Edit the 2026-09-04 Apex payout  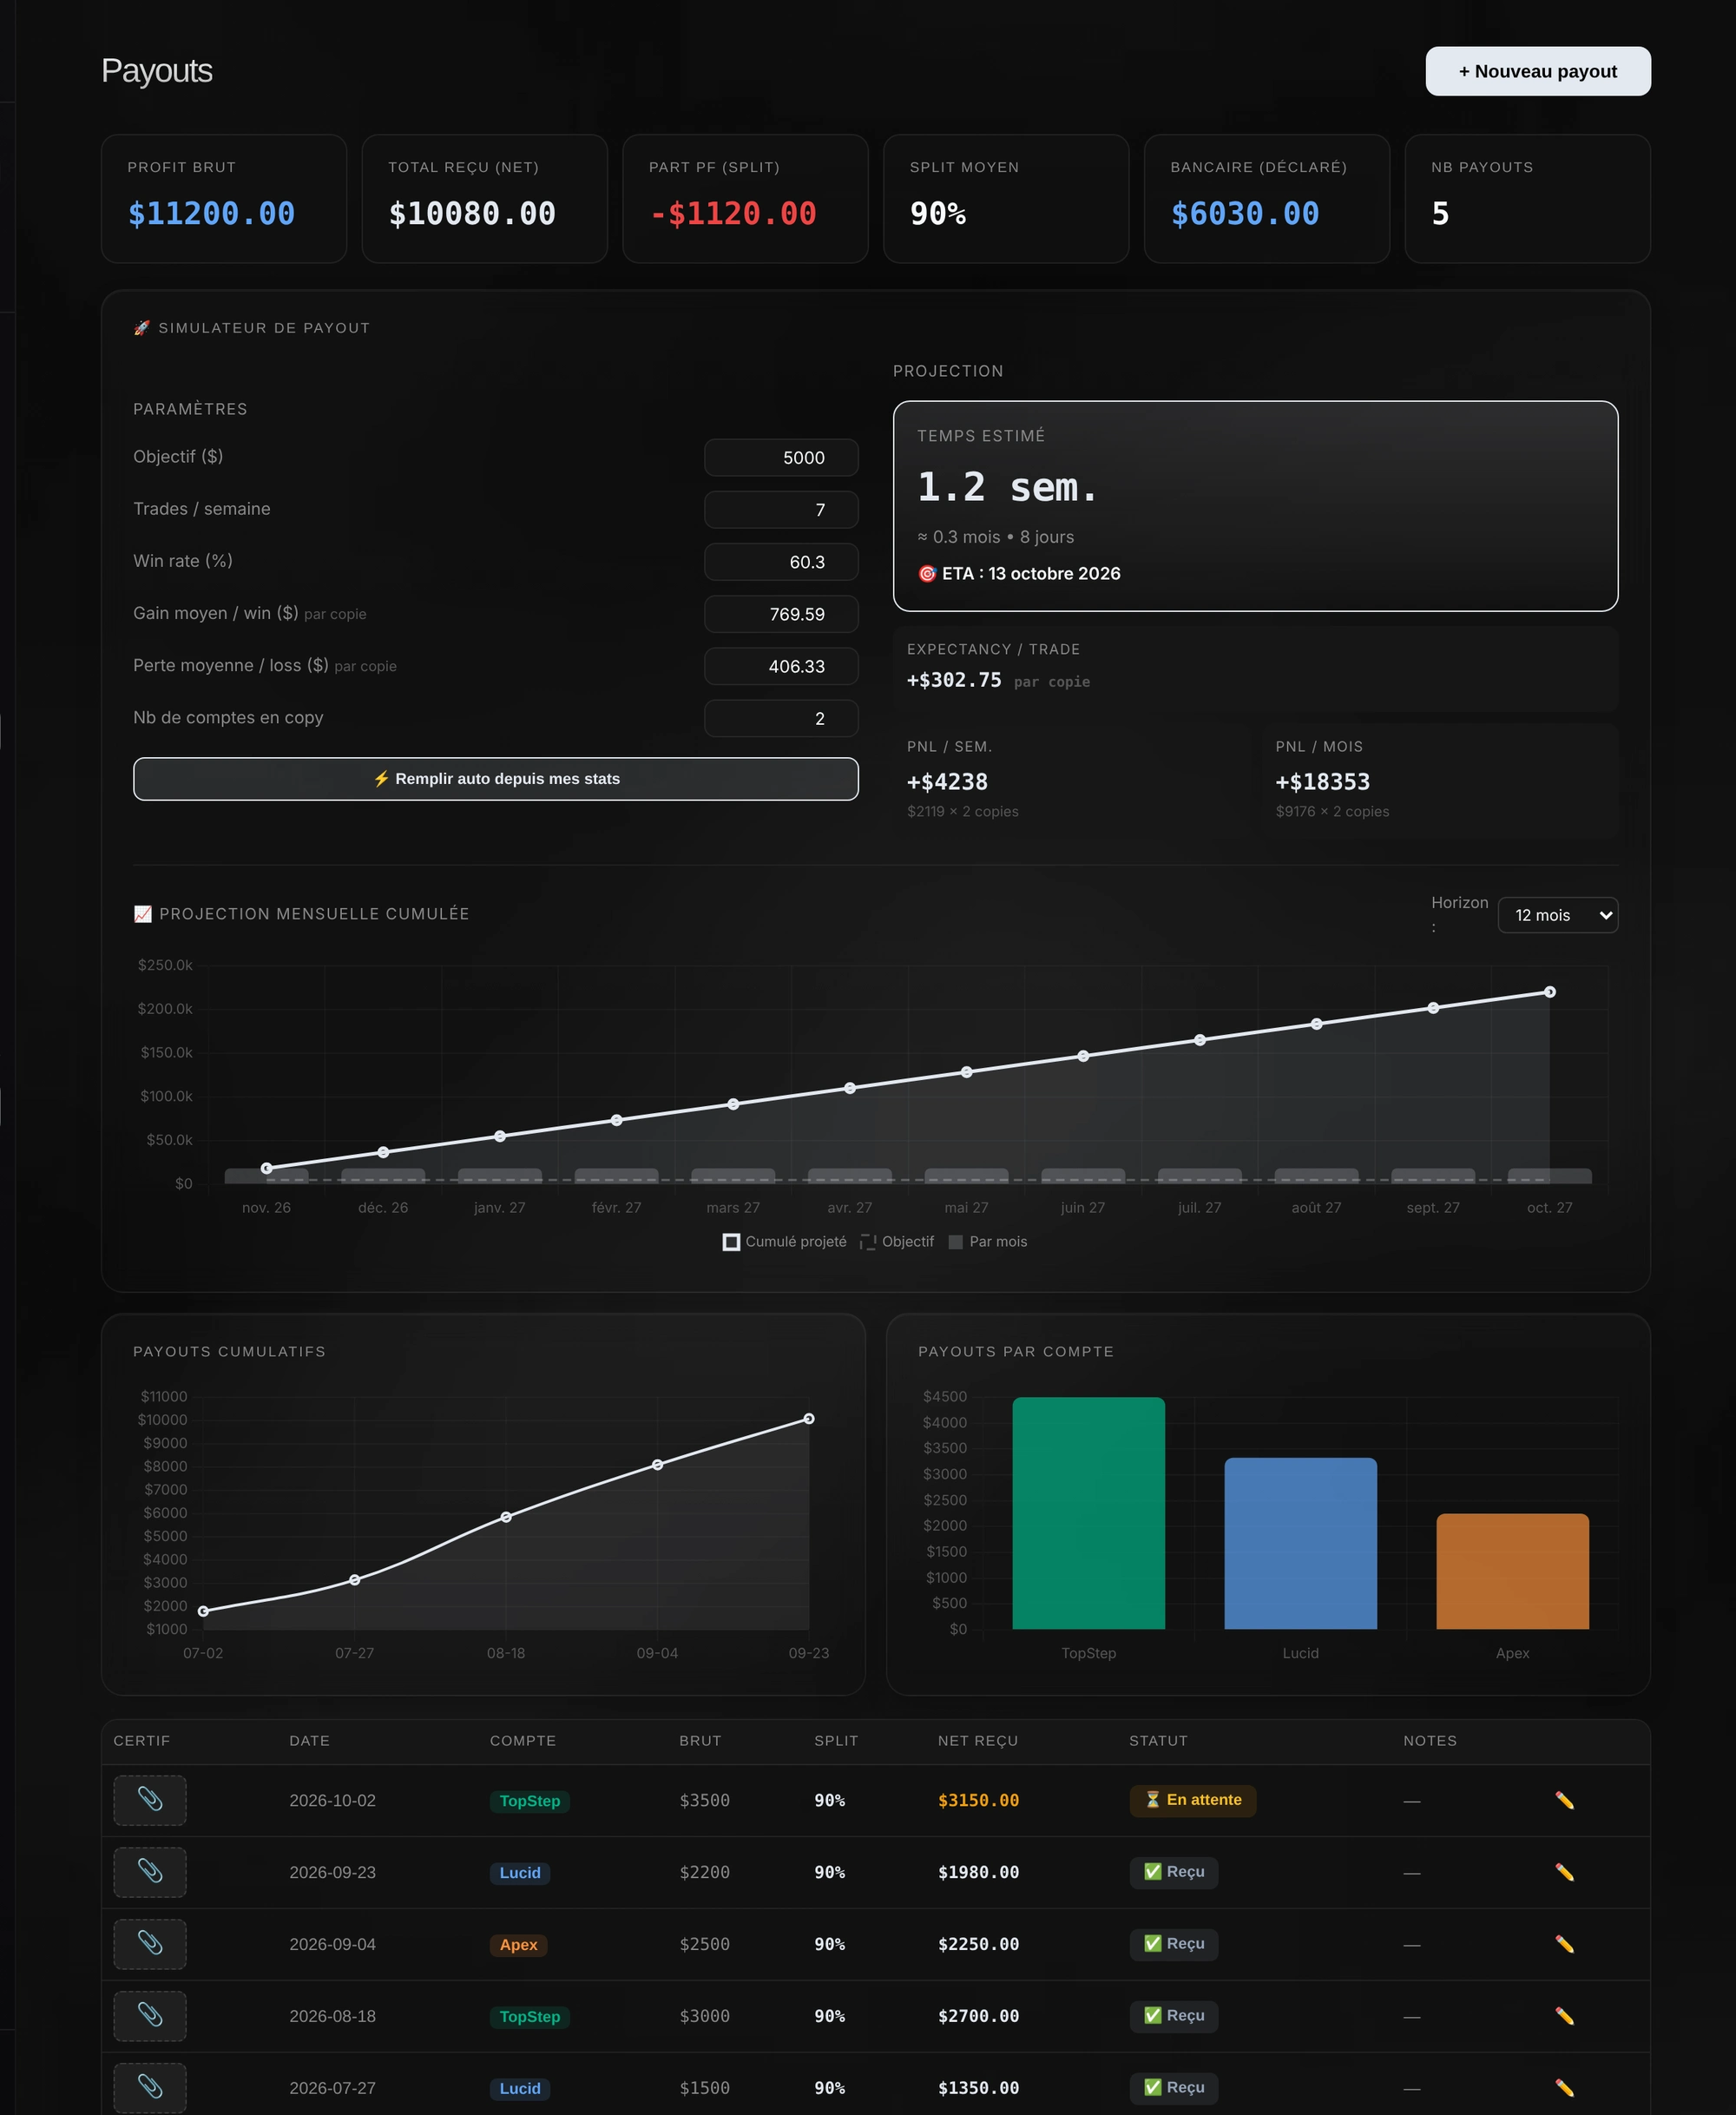[1564, 1944]
